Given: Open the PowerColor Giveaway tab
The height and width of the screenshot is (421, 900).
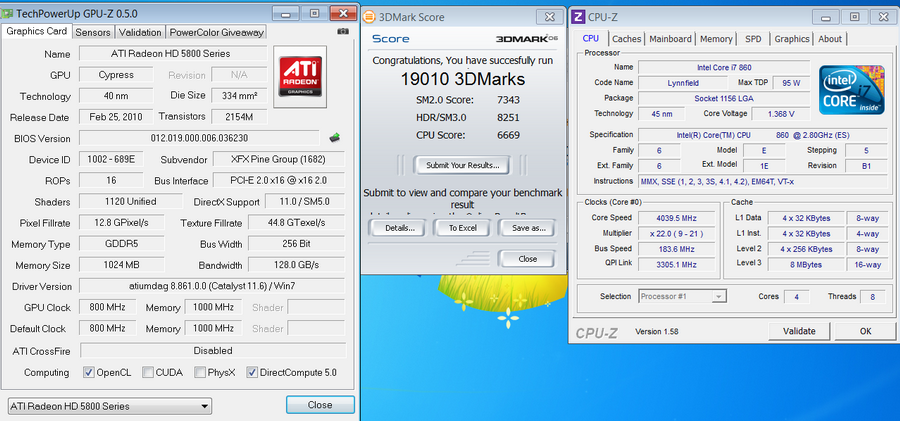Looking at the screenshot, I should click(x=216, y=32).
